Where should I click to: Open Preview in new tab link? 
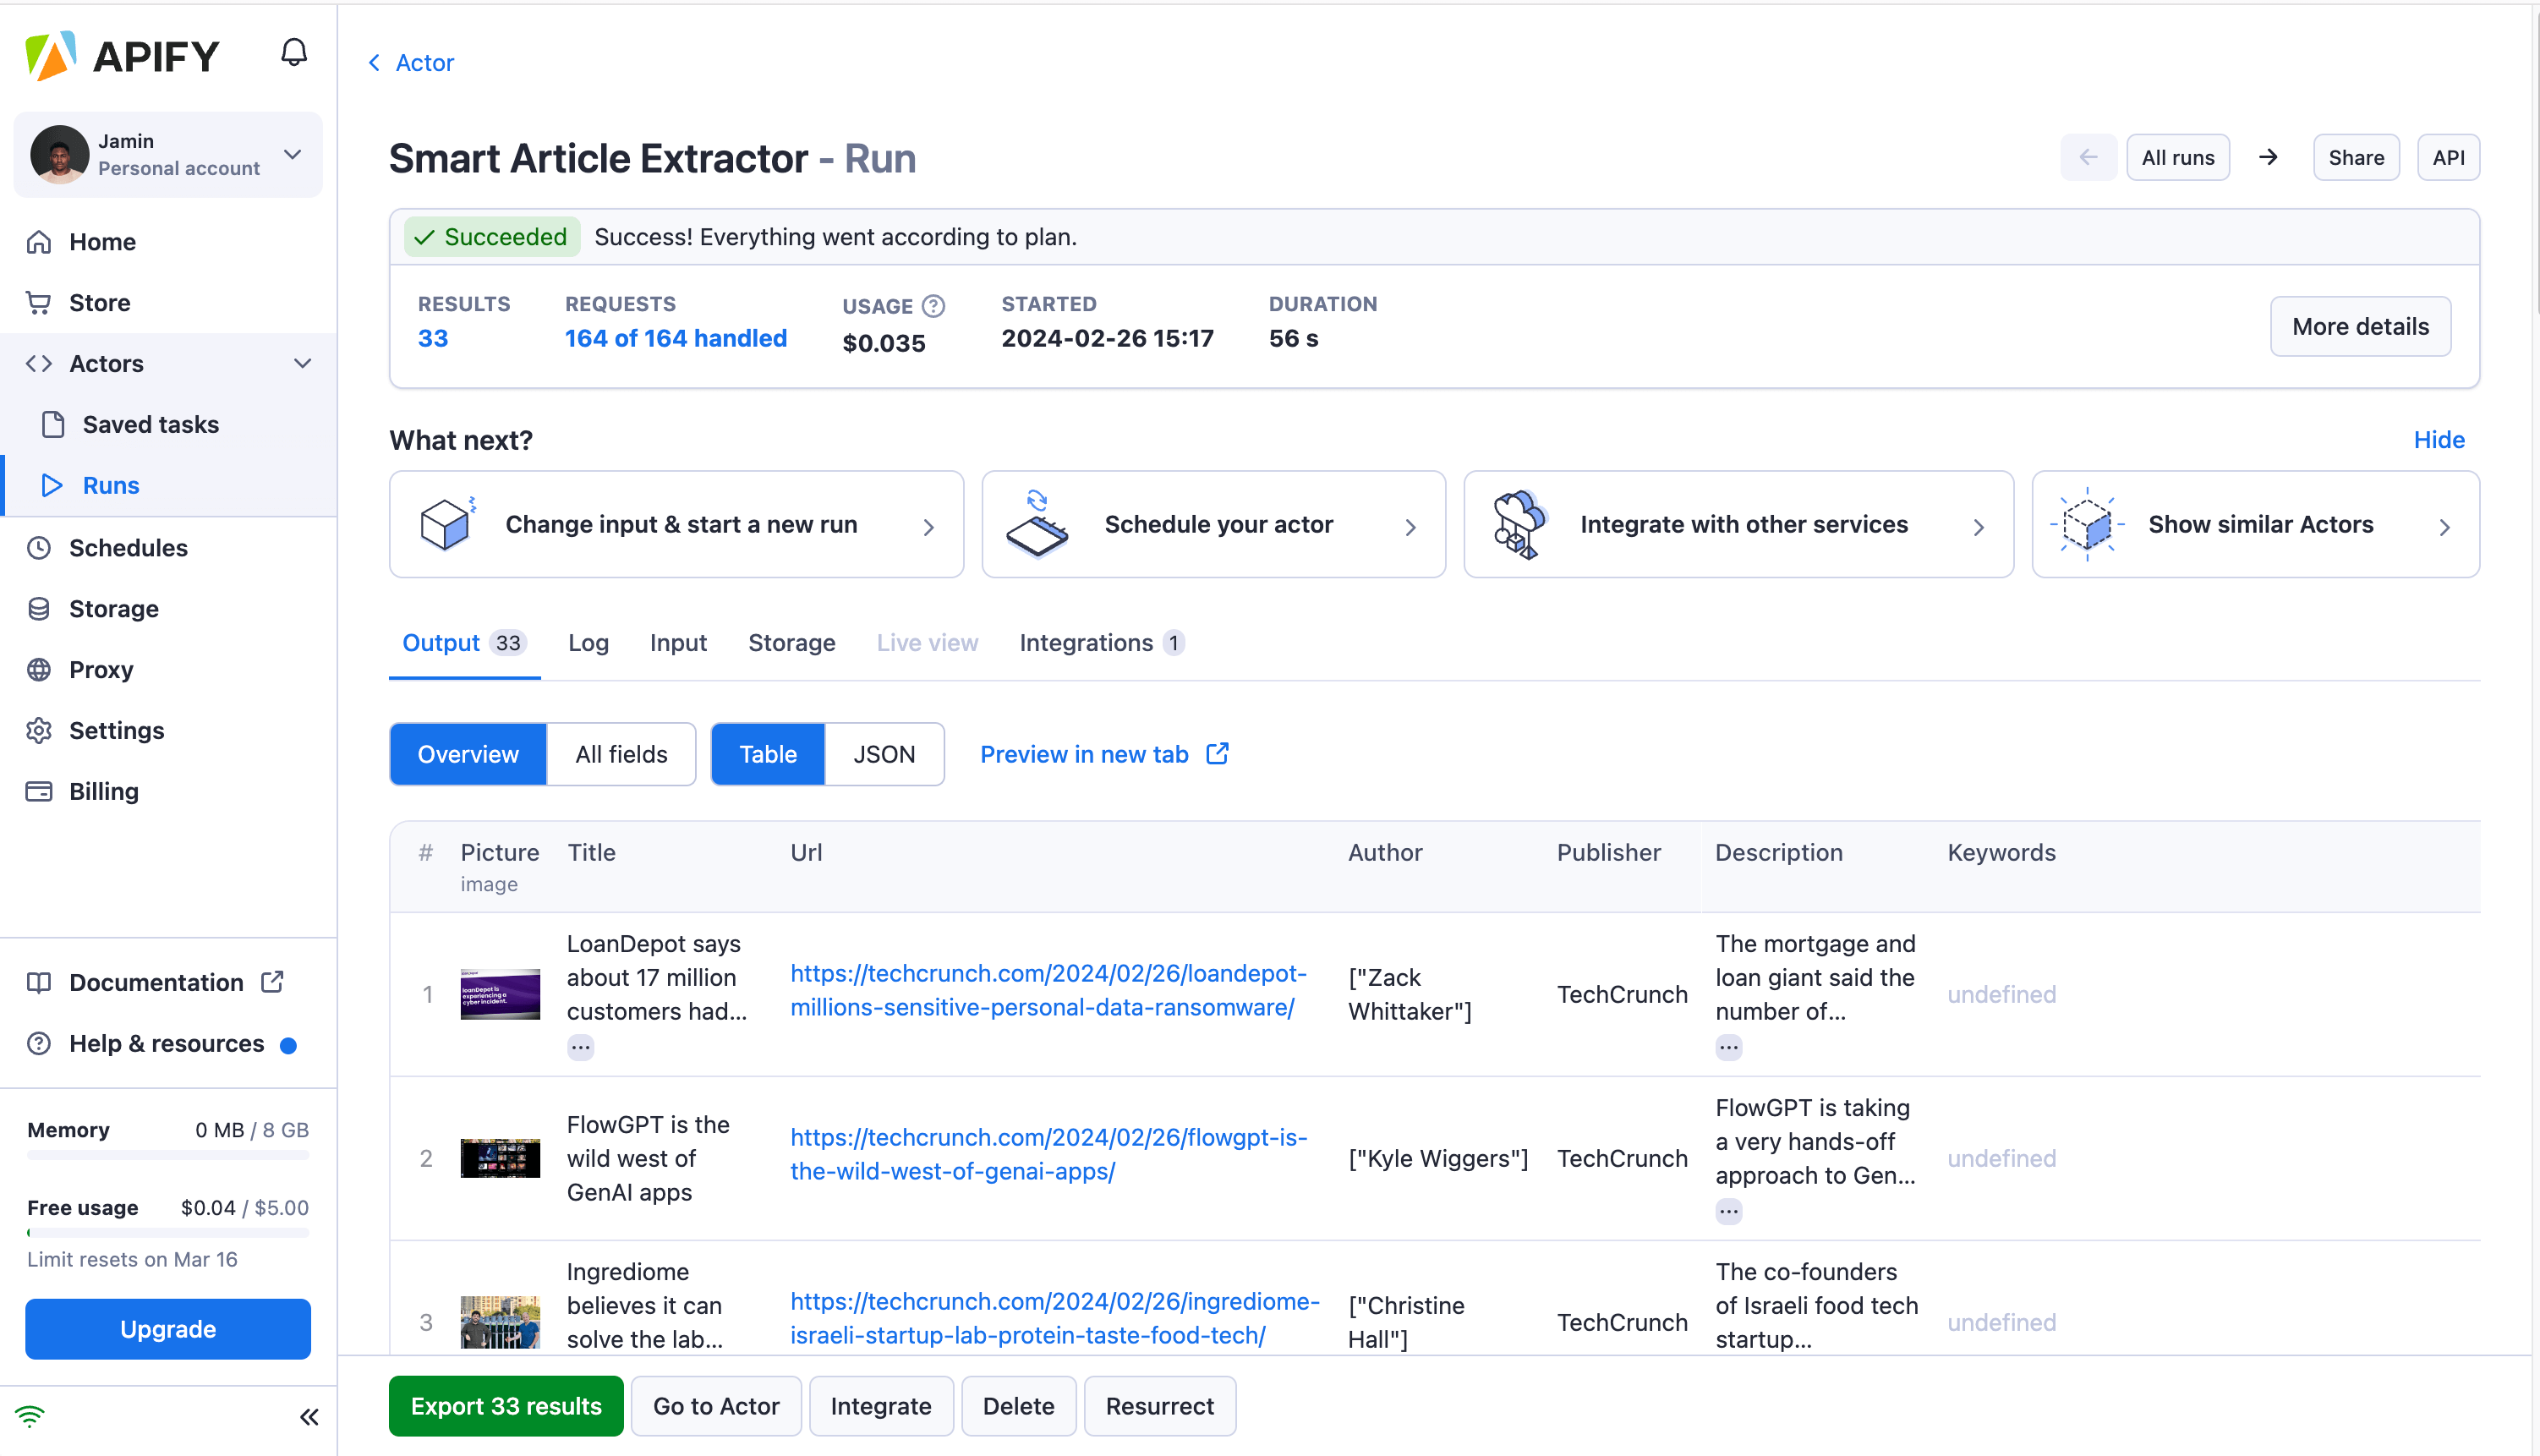1085,754
